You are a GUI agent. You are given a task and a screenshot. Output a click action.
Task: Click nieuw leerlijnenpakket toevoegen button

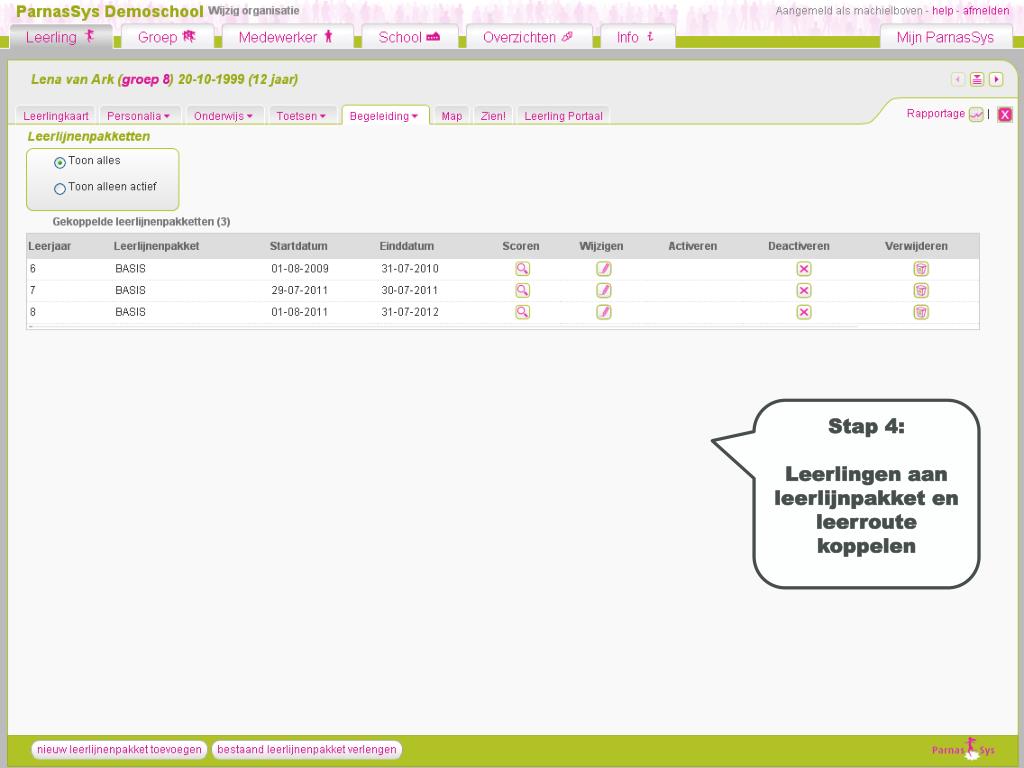(x=119, y=749)
